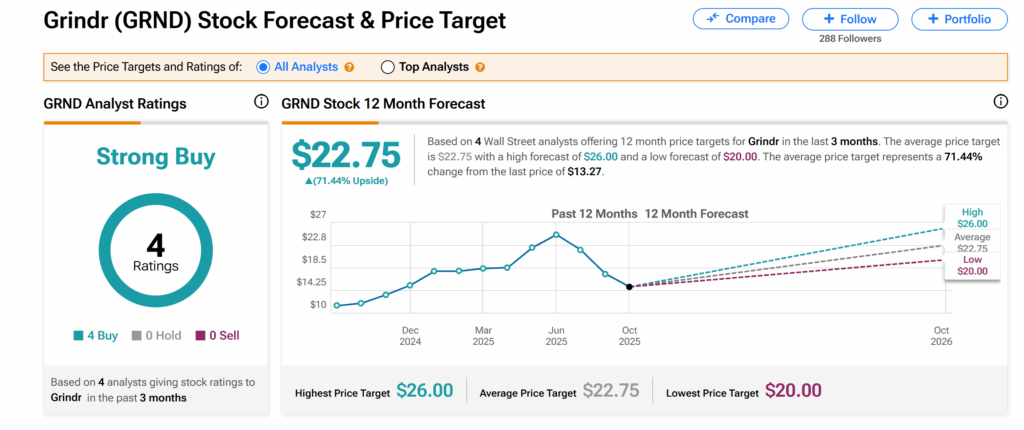Open info icon for GRND Analyst Ratings
Viewport: 1024px width, 430px height.
click(x=261, y=102)
